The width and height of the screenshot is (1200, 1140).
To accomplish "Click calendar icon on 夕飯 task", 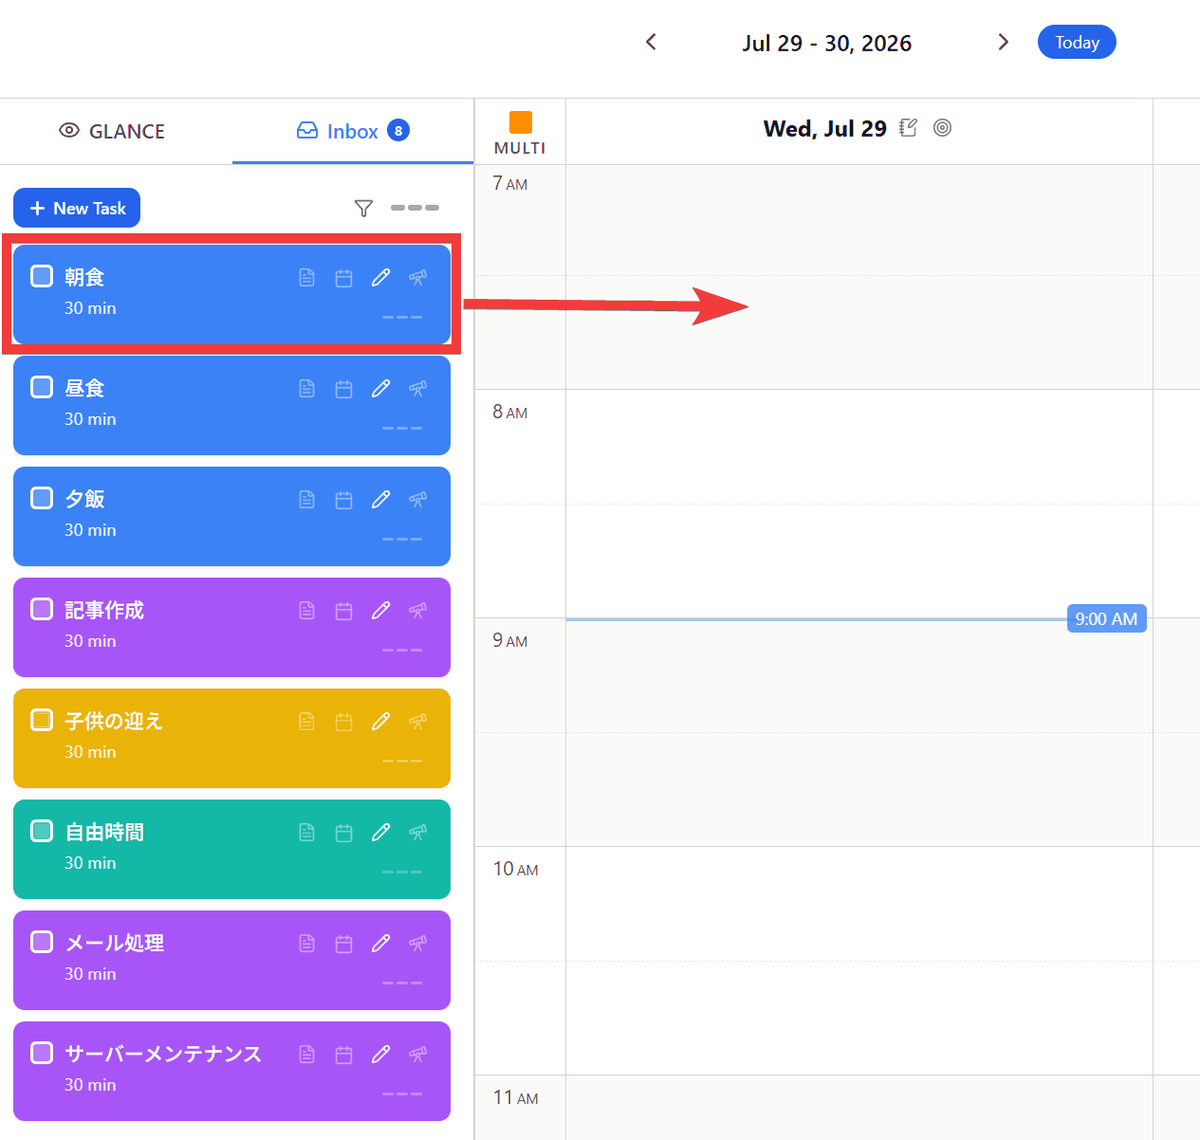I will pyautogui.click(x=344, y=500).
